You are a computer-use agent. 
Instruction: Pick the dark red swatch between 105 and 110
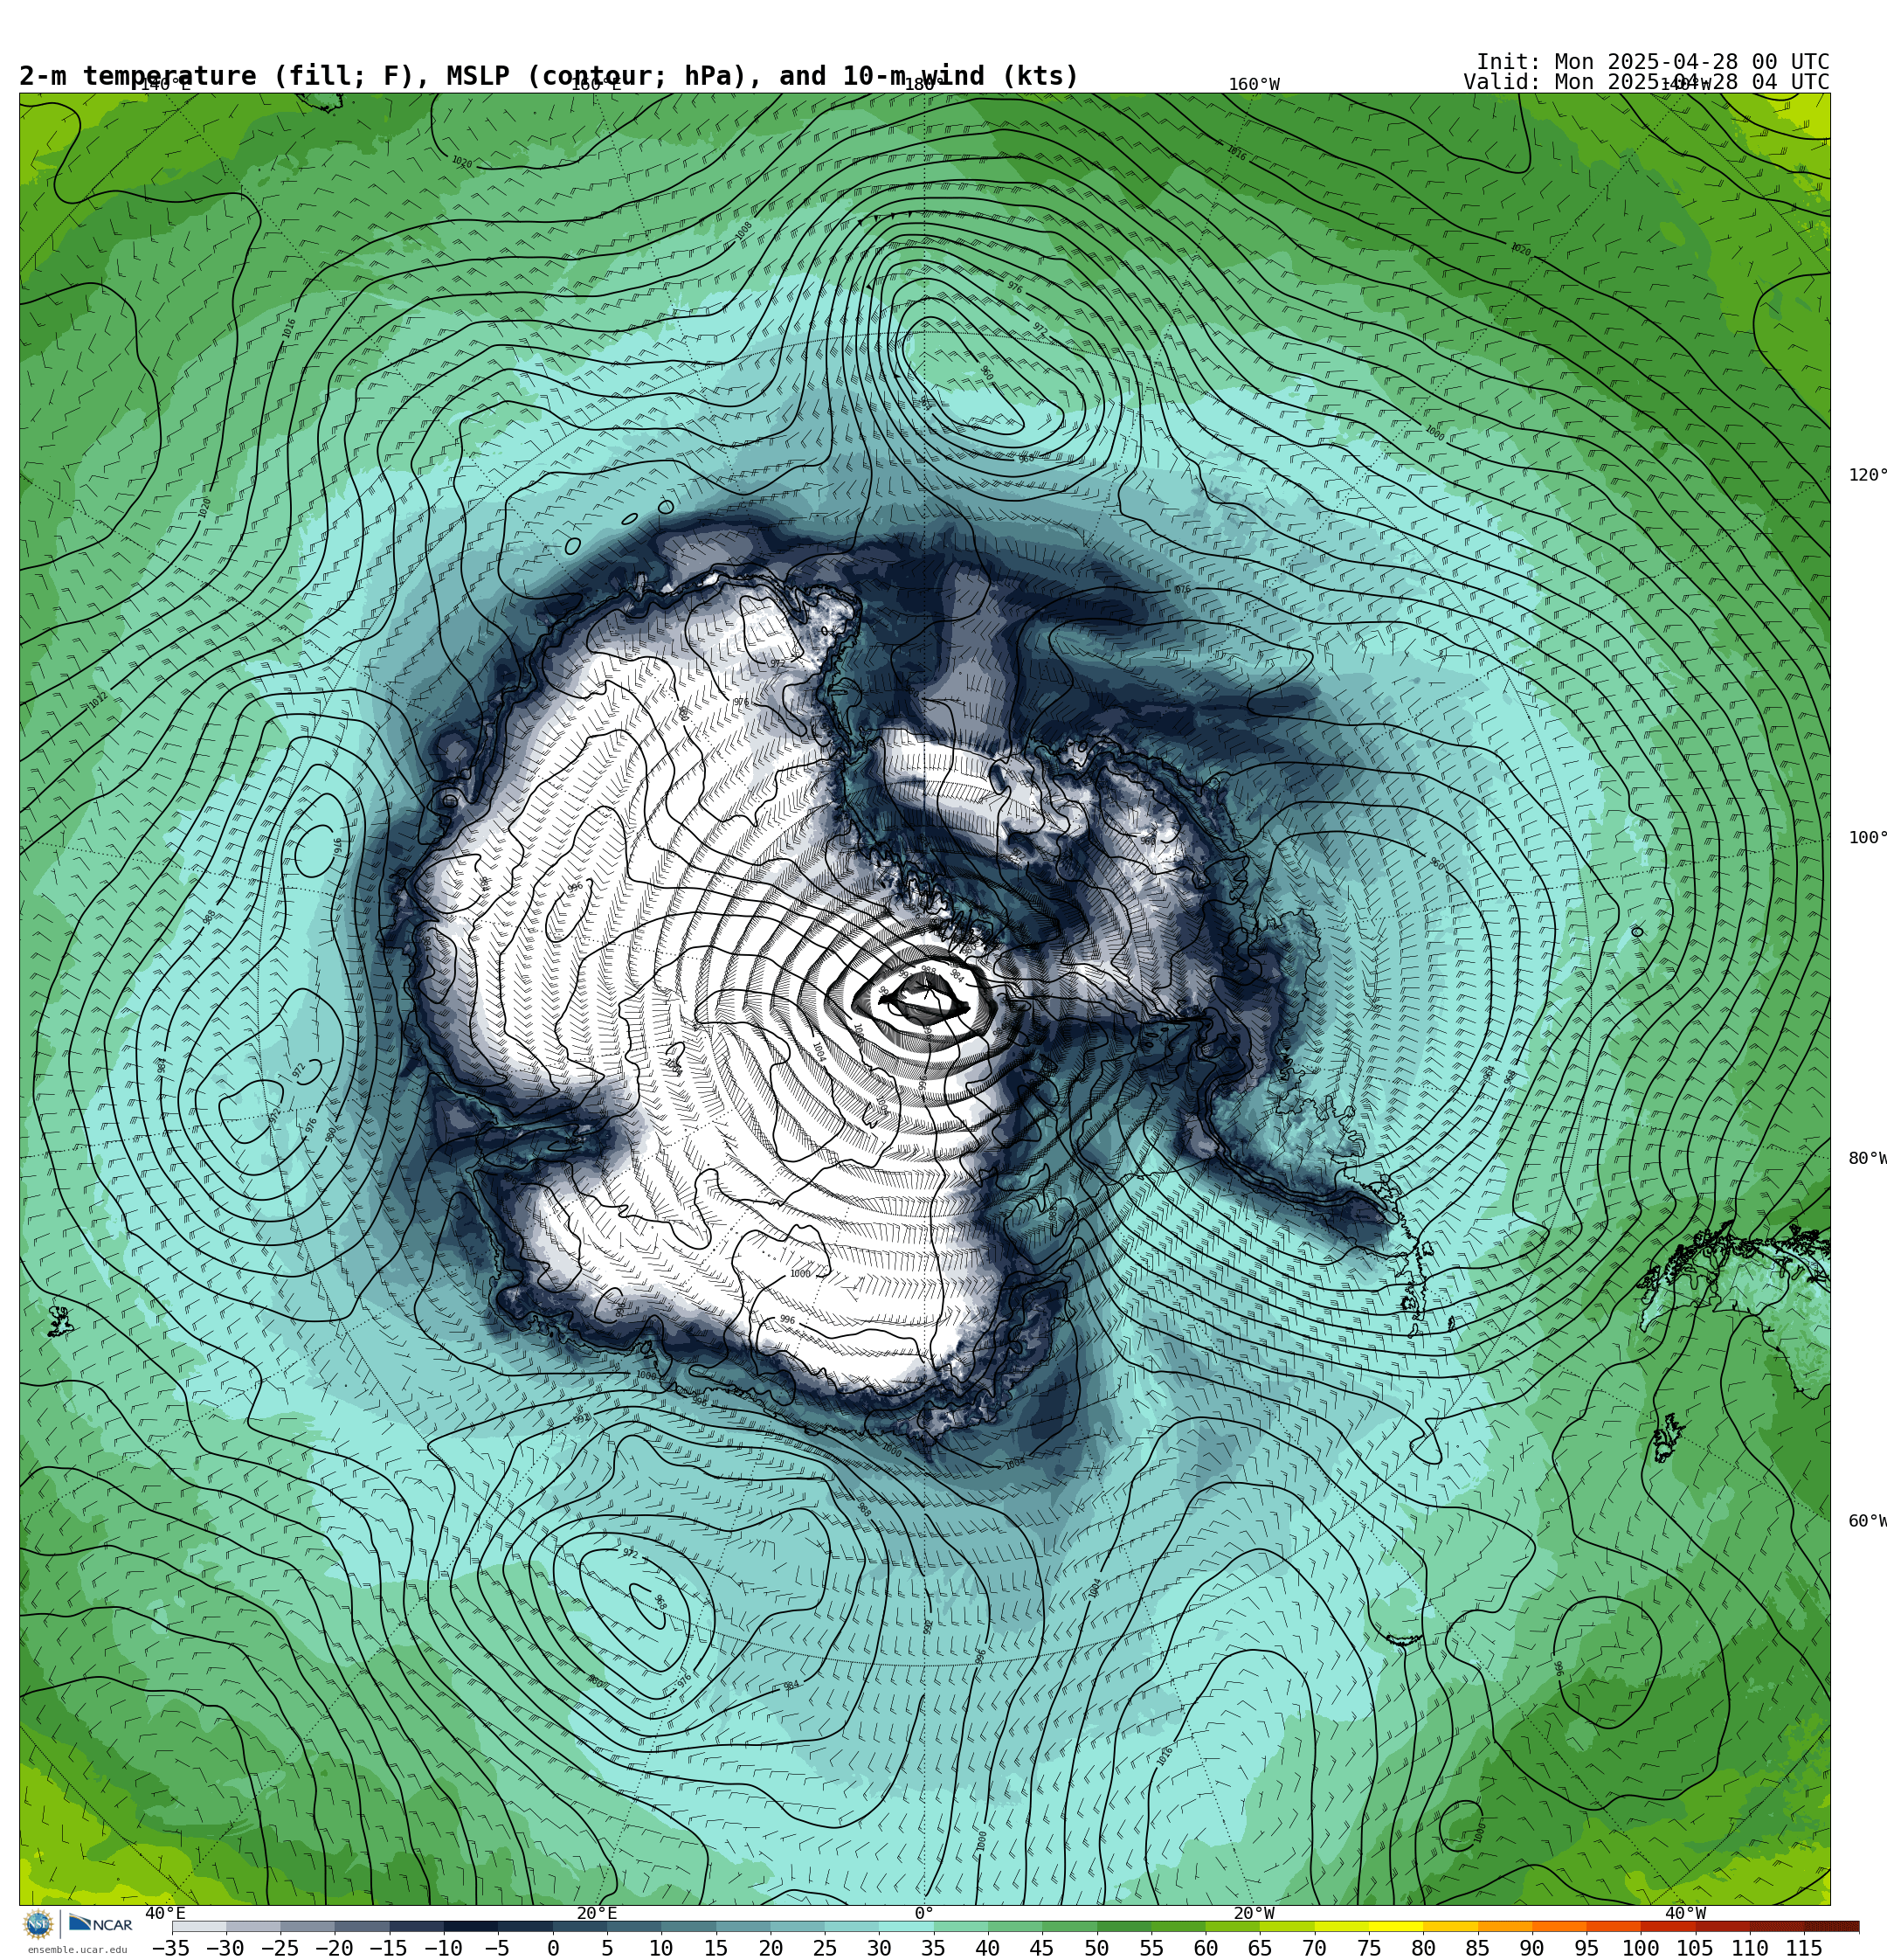[x=1722, y=1926]
